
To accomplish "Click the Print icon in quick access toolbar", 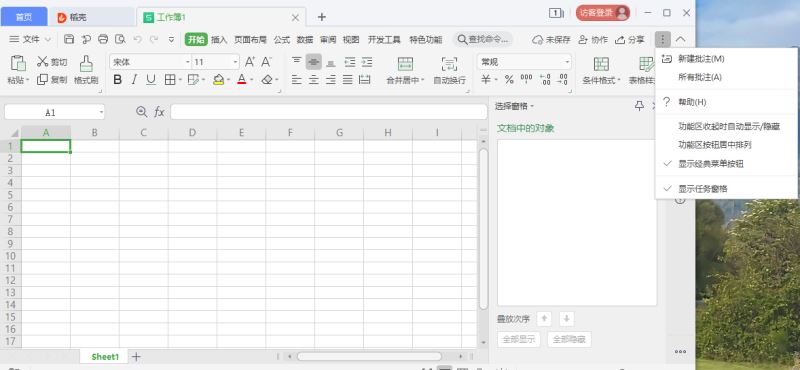I will tap(103, 39).
